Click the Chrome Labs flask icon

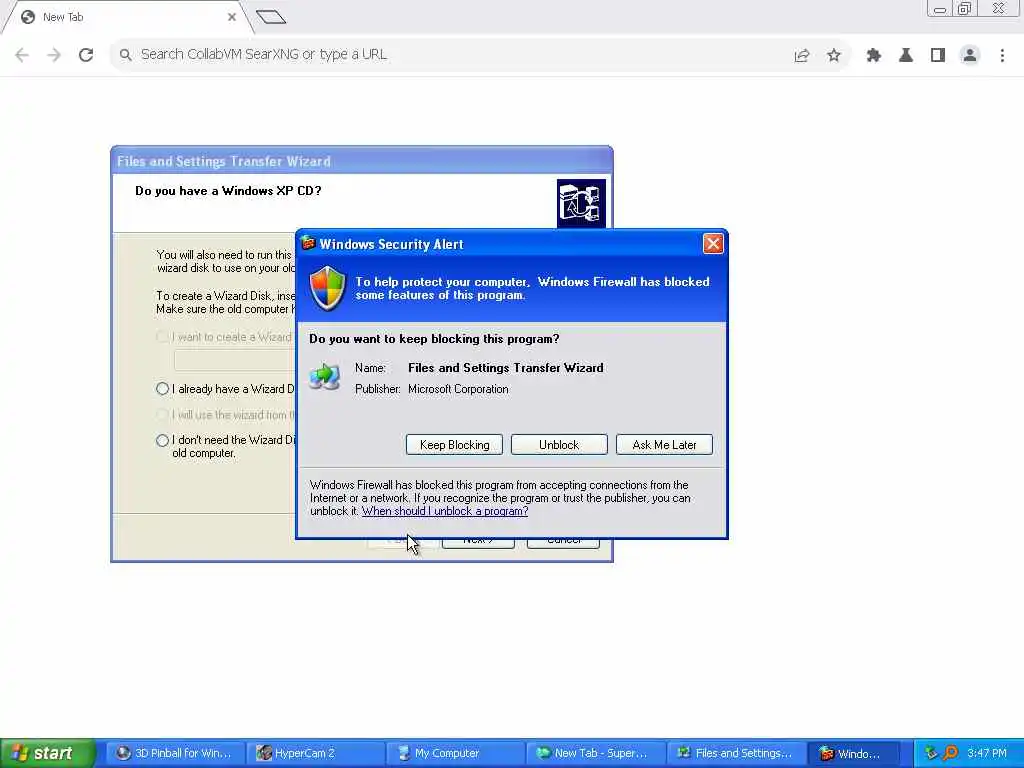click(906, 56)
